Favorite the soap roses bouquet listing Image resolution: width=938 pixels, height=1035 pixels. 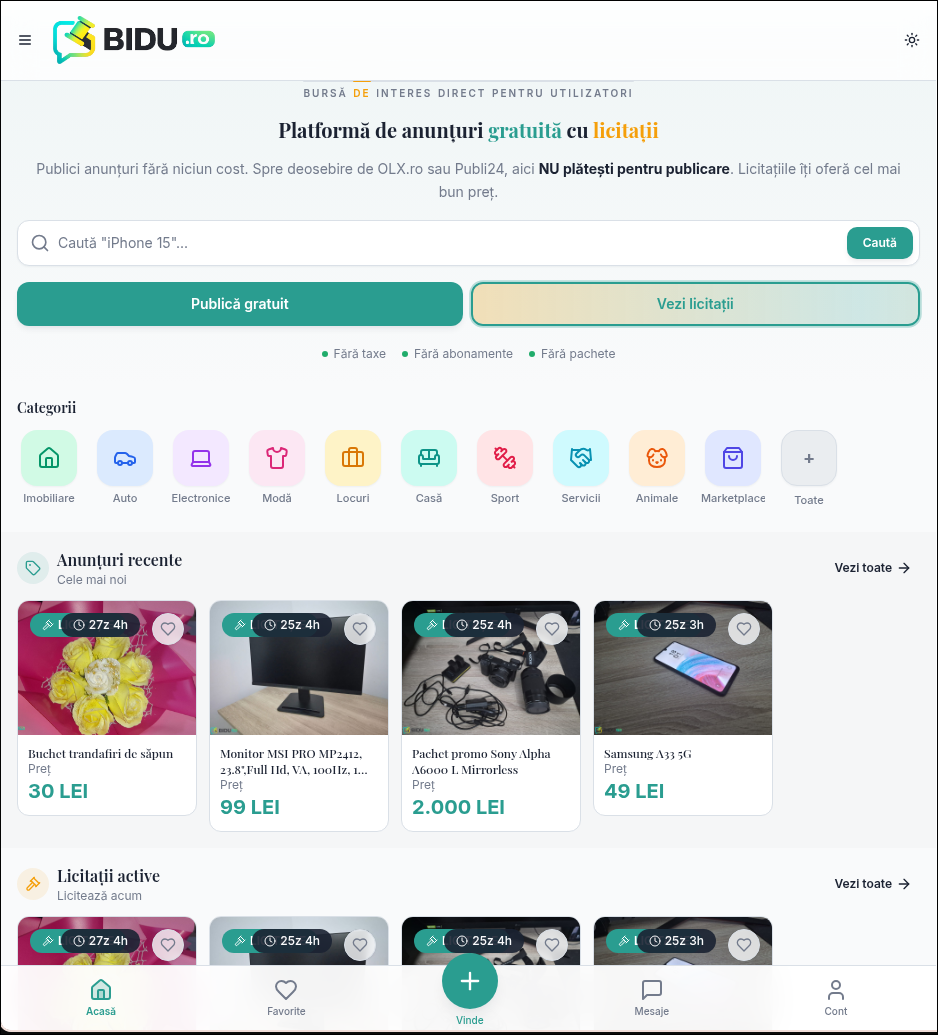[x=167, y=629]
